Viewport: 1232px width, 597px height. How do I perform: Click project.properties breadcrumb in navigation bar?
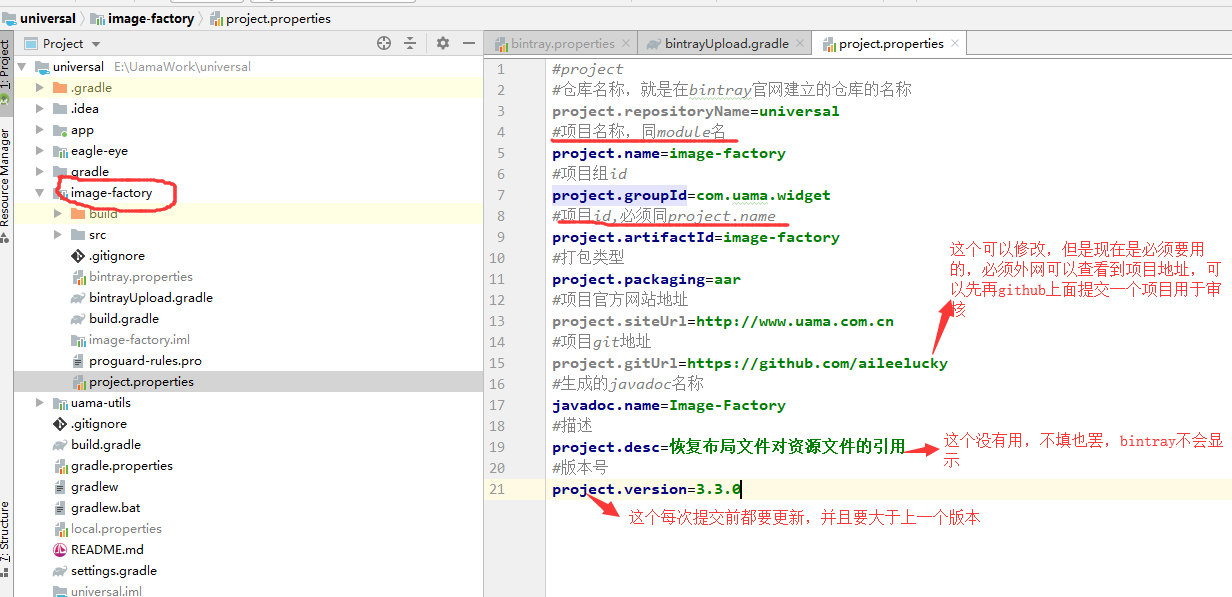270,18
